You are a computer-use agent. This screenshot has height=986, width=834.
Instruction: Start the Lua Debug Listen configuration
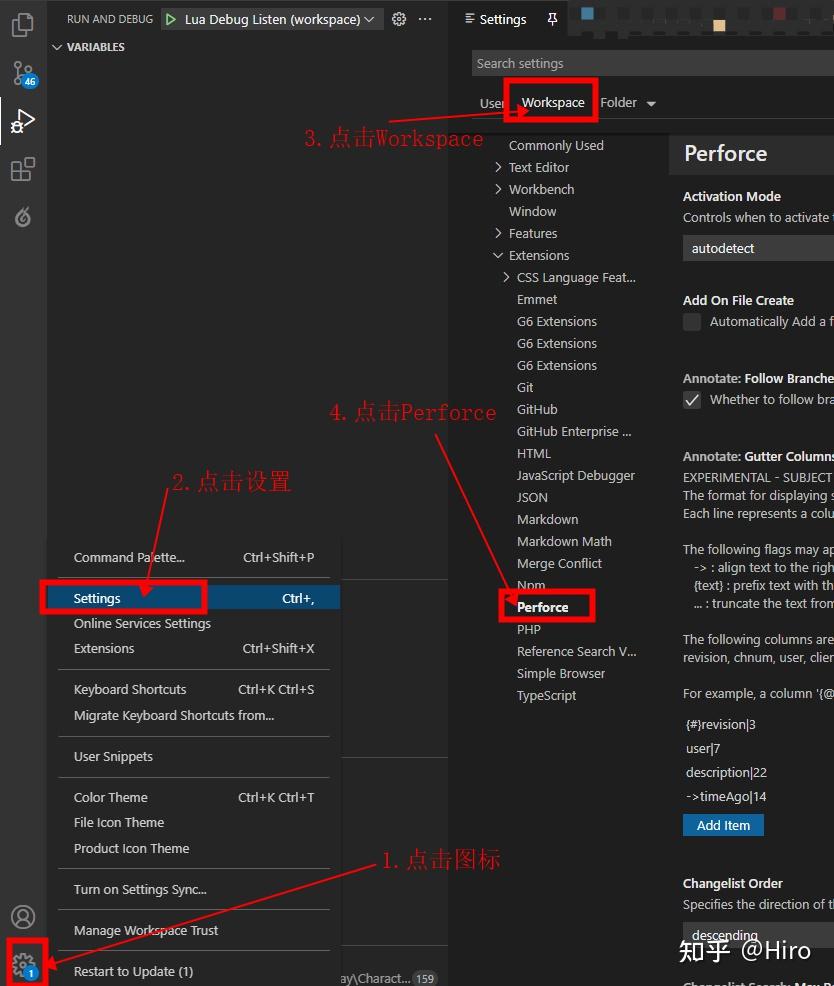170,18
